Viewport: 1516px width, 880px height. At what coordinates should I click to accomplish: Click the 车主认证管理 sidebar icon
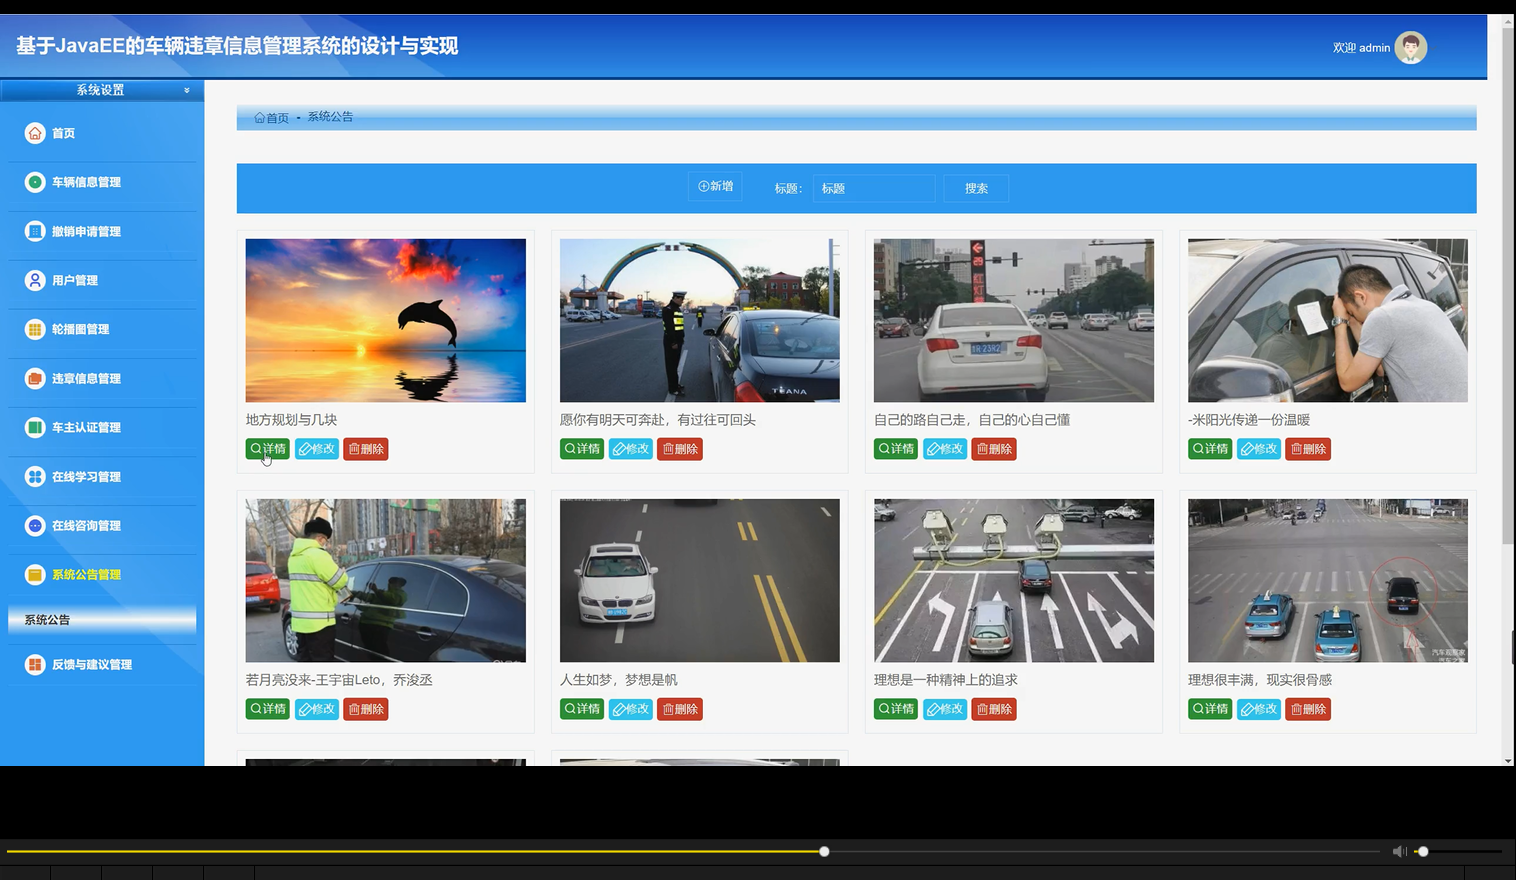point(35,427)
